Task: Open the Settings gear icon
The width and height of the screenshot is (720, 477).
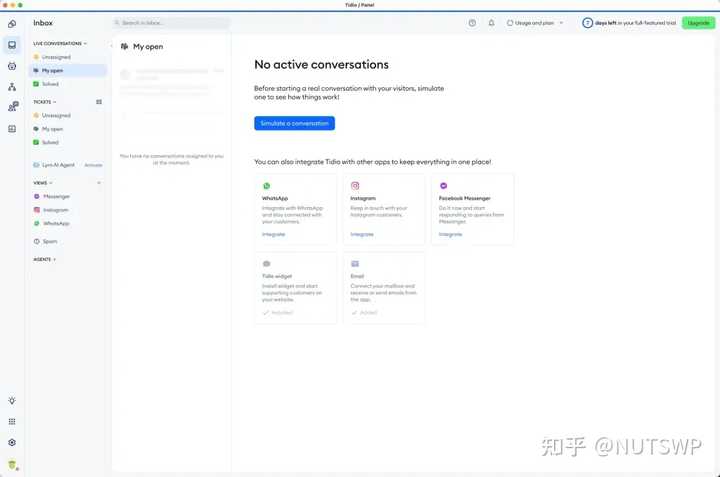Action: (12, 442)
